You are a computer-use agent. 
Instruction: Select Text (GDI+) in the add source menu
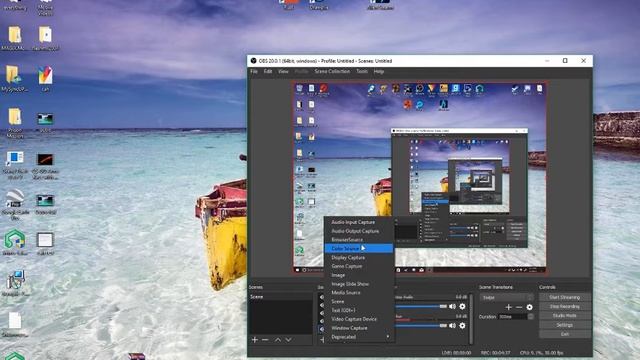coord(359,310)
